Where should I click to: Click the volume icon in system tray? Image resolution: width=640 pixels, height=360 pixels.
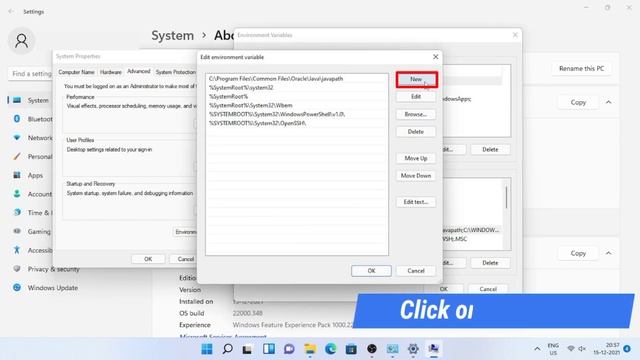click(x=582, y=349)
